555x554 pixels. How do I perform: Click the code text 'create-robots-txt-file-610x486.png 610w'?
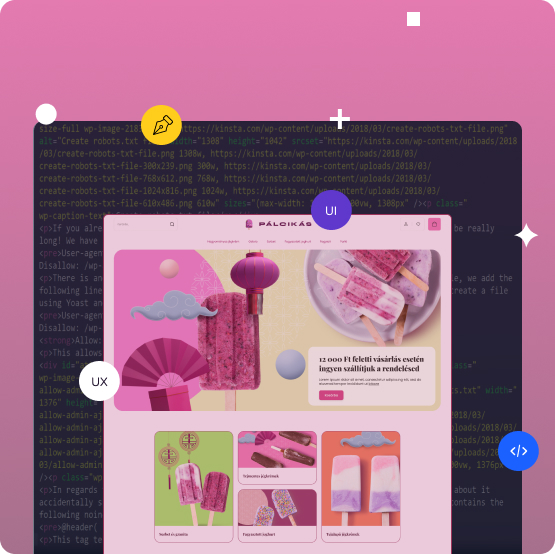129,204
